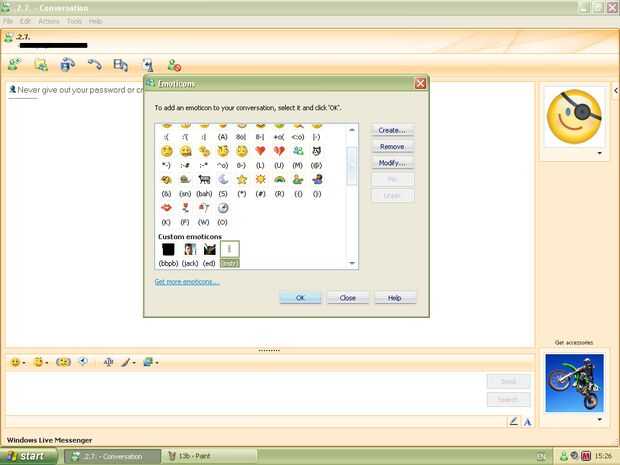Click emoticon list scroll up arrow

pos(352,130)
